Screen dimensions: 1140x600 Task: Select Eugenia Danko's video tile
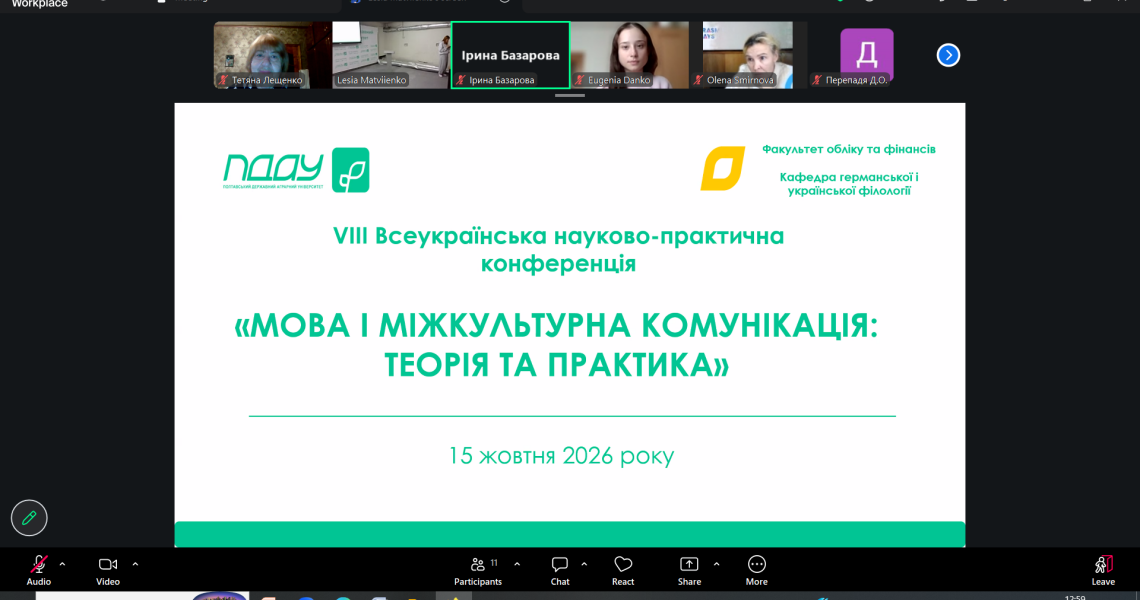tap(630, 55)
